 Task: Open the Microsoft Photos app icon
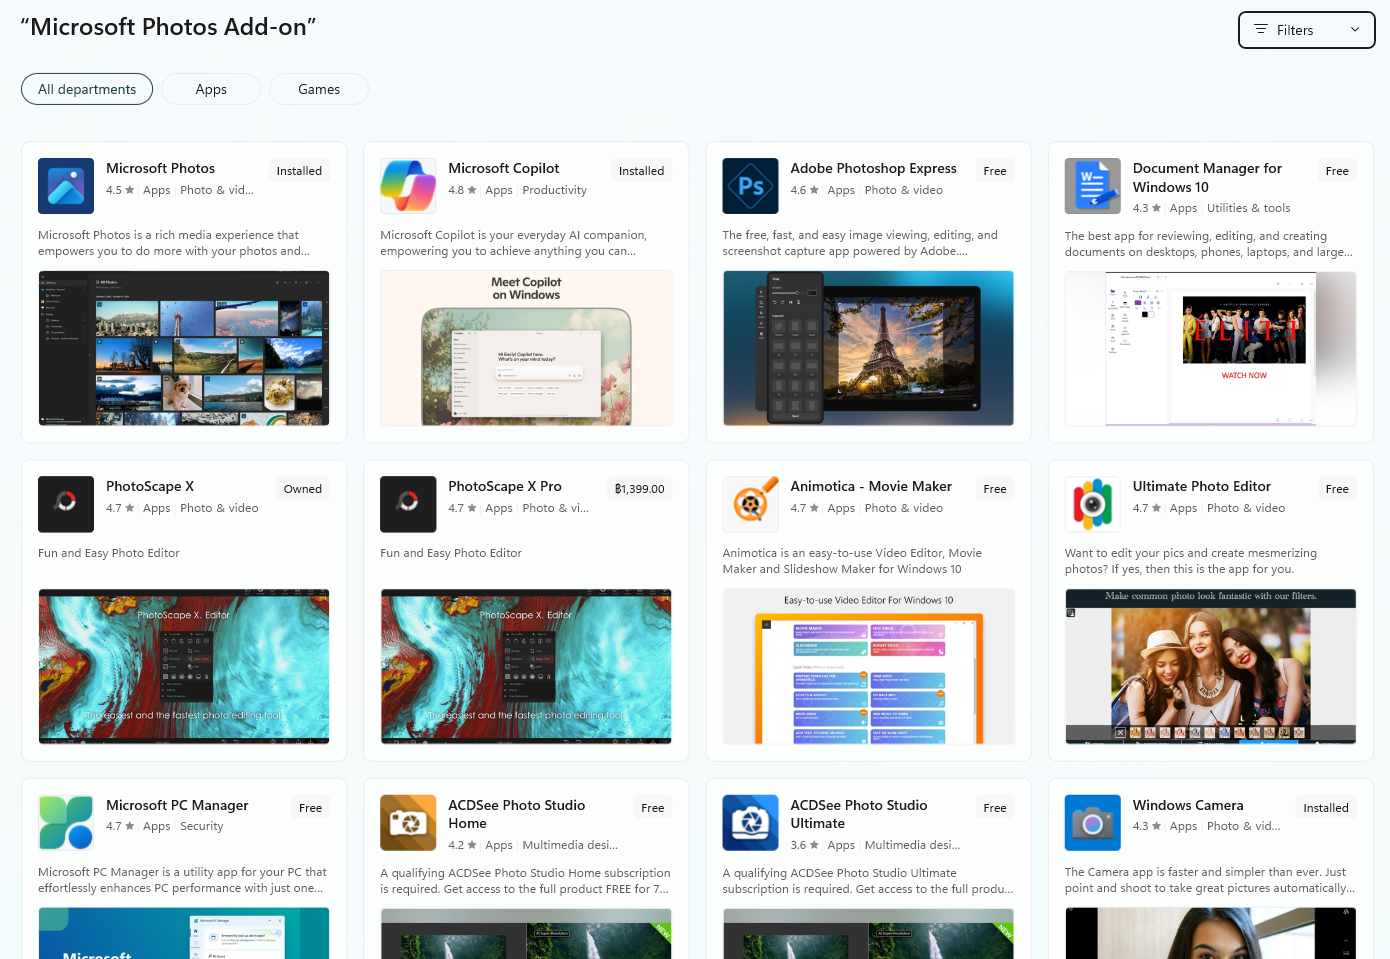66,186
